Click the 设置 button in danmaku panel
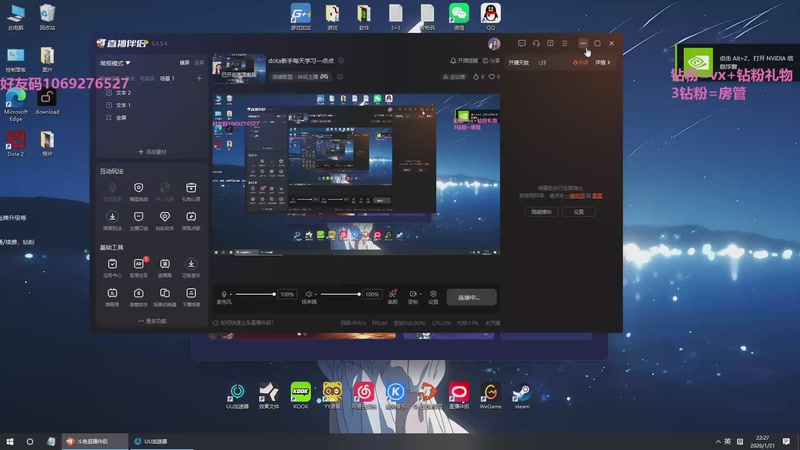This screenshot has height=450, width=800. tap(578, 211)
